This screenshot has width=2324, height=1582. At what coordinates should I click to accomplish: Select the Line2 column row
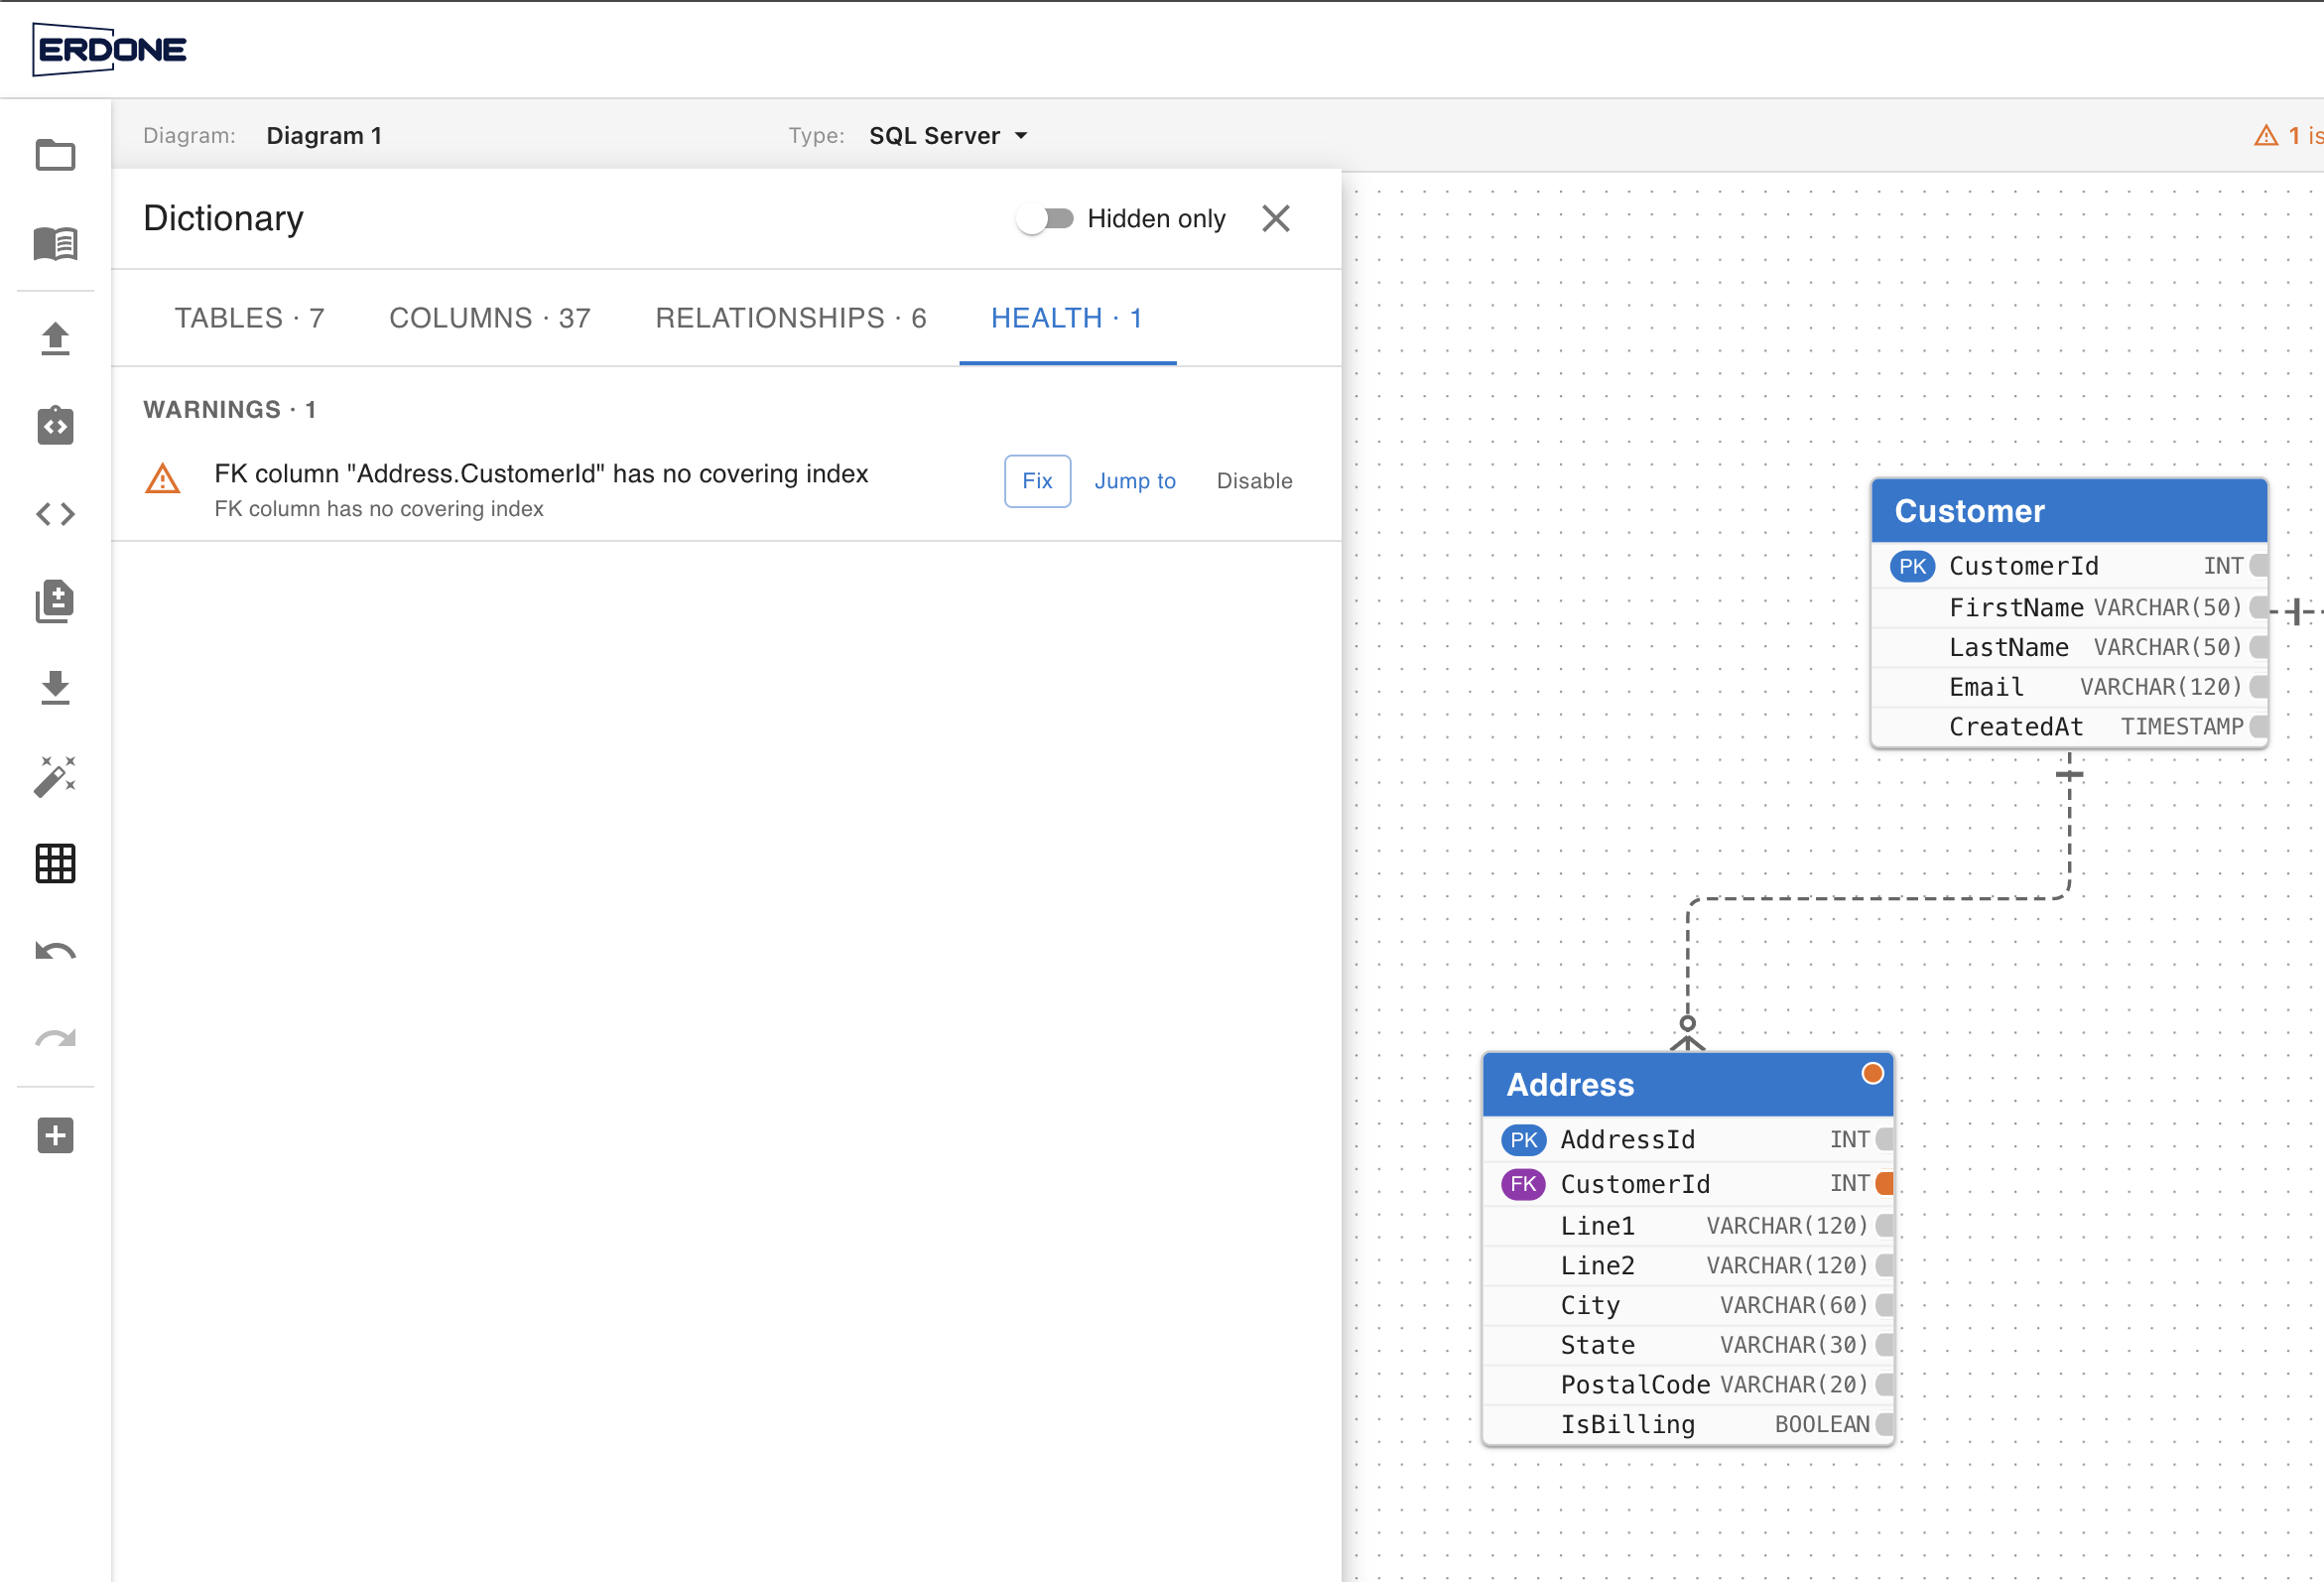click(1688, 1266)
